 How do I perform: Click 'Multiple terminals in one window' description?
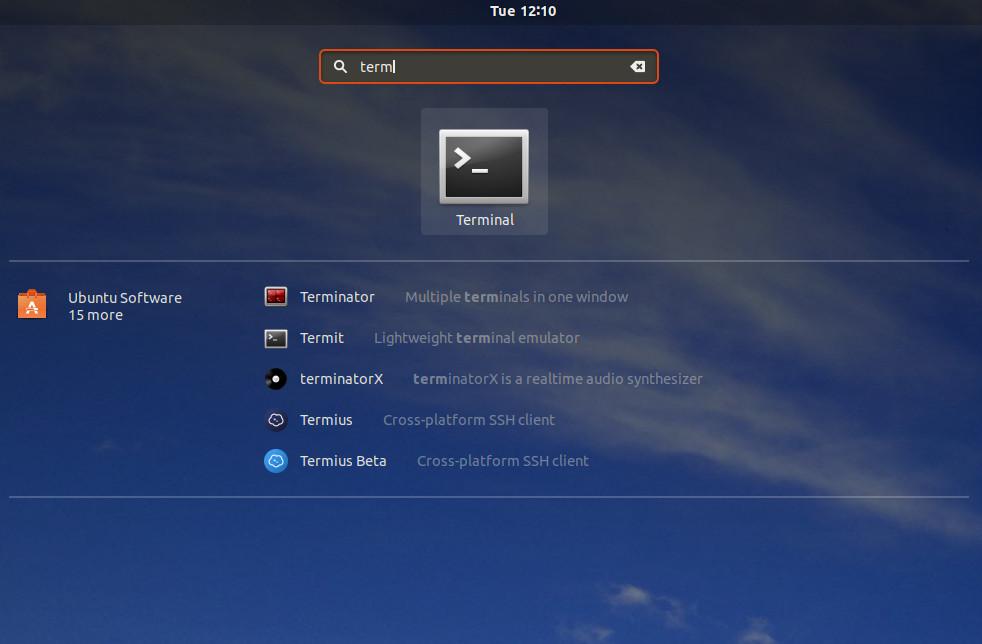click(517, 297)
